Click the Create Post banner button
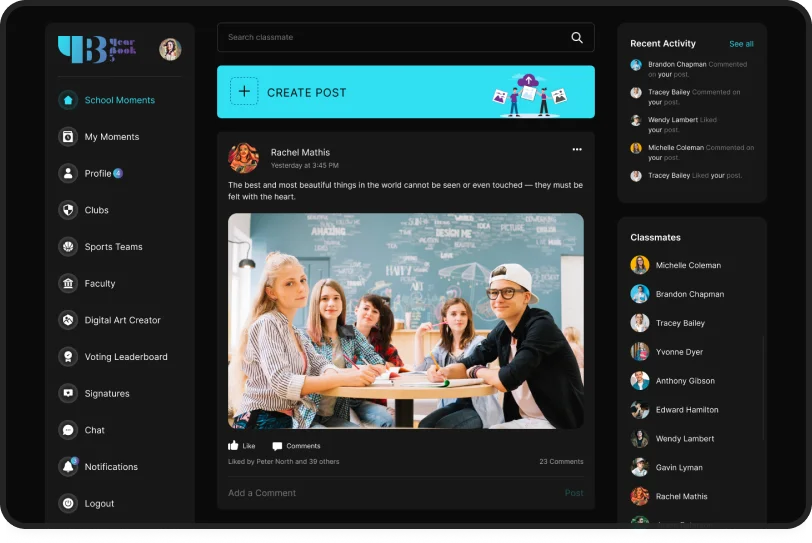This screenshot has height=543, width=812. tap(405, 92)
